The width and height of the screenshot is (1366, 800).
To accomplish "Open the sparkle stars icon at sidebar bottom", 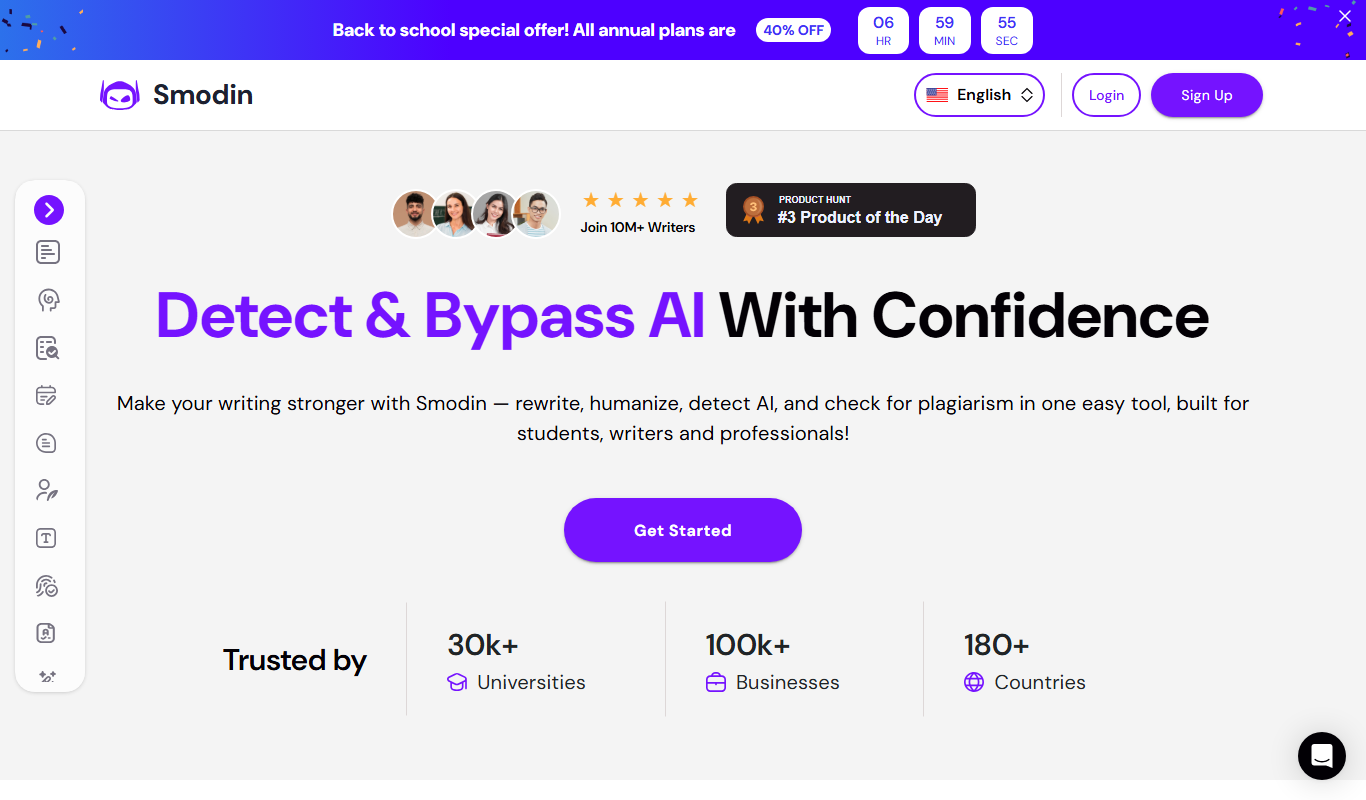I will pos(47,676).
